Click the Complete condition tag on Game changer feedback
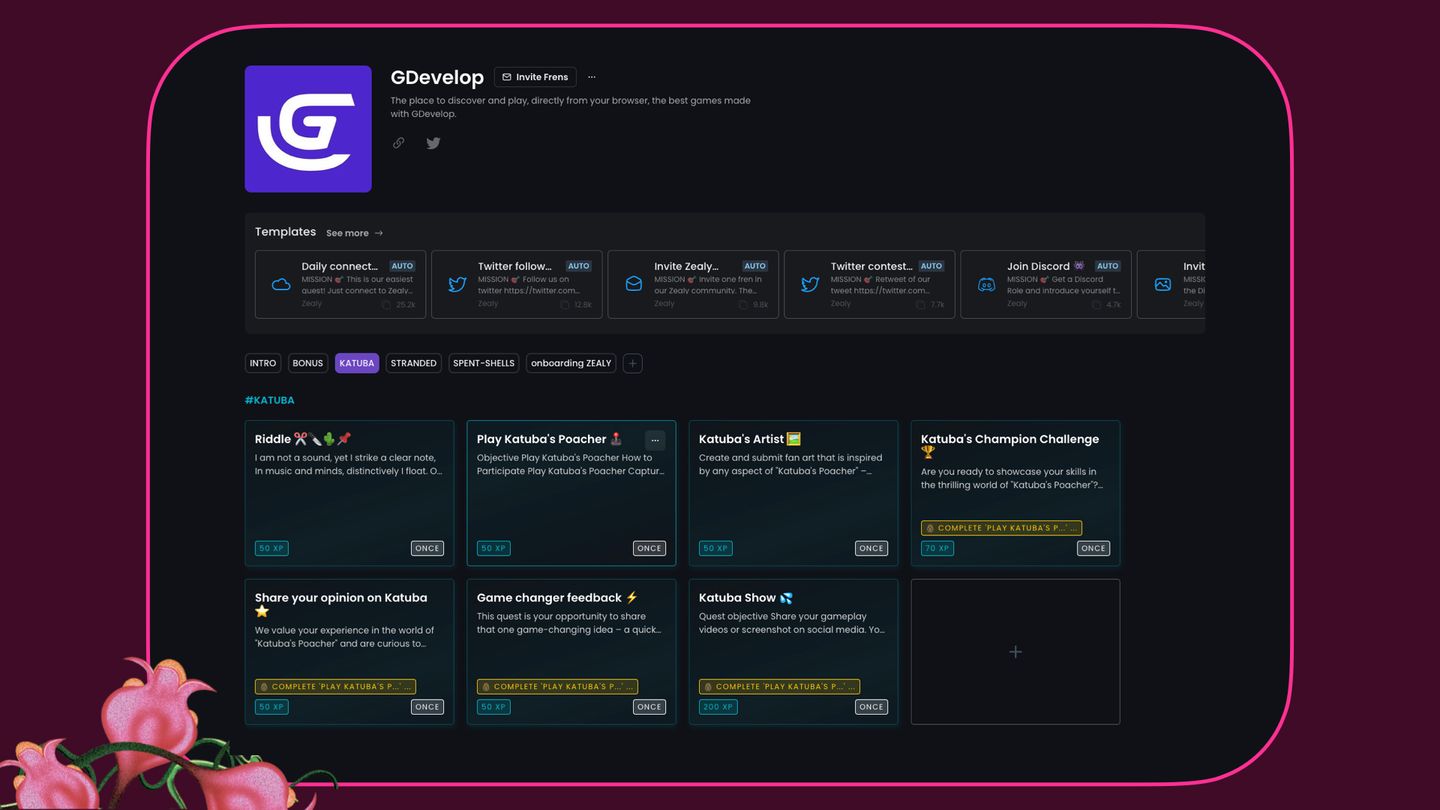The image size is (1440, 810). [x=557, y=687]
